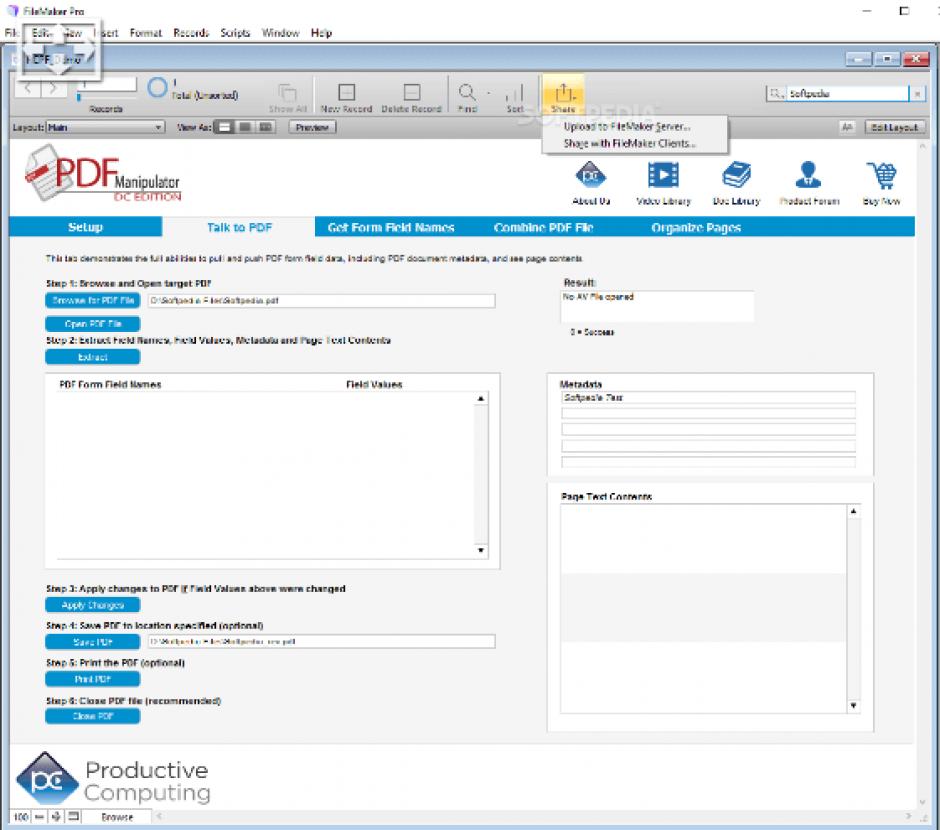Open the Scripts menu
The image size is (940, 830).
(x=235, y=33)
